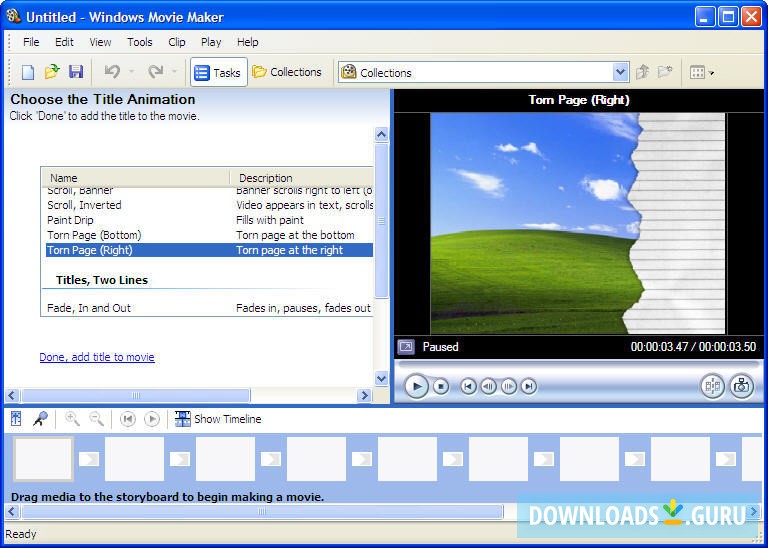Open the Undo history dropdown arrow
Viewport: 768px width, 548px height.
(x=131, y=72)
